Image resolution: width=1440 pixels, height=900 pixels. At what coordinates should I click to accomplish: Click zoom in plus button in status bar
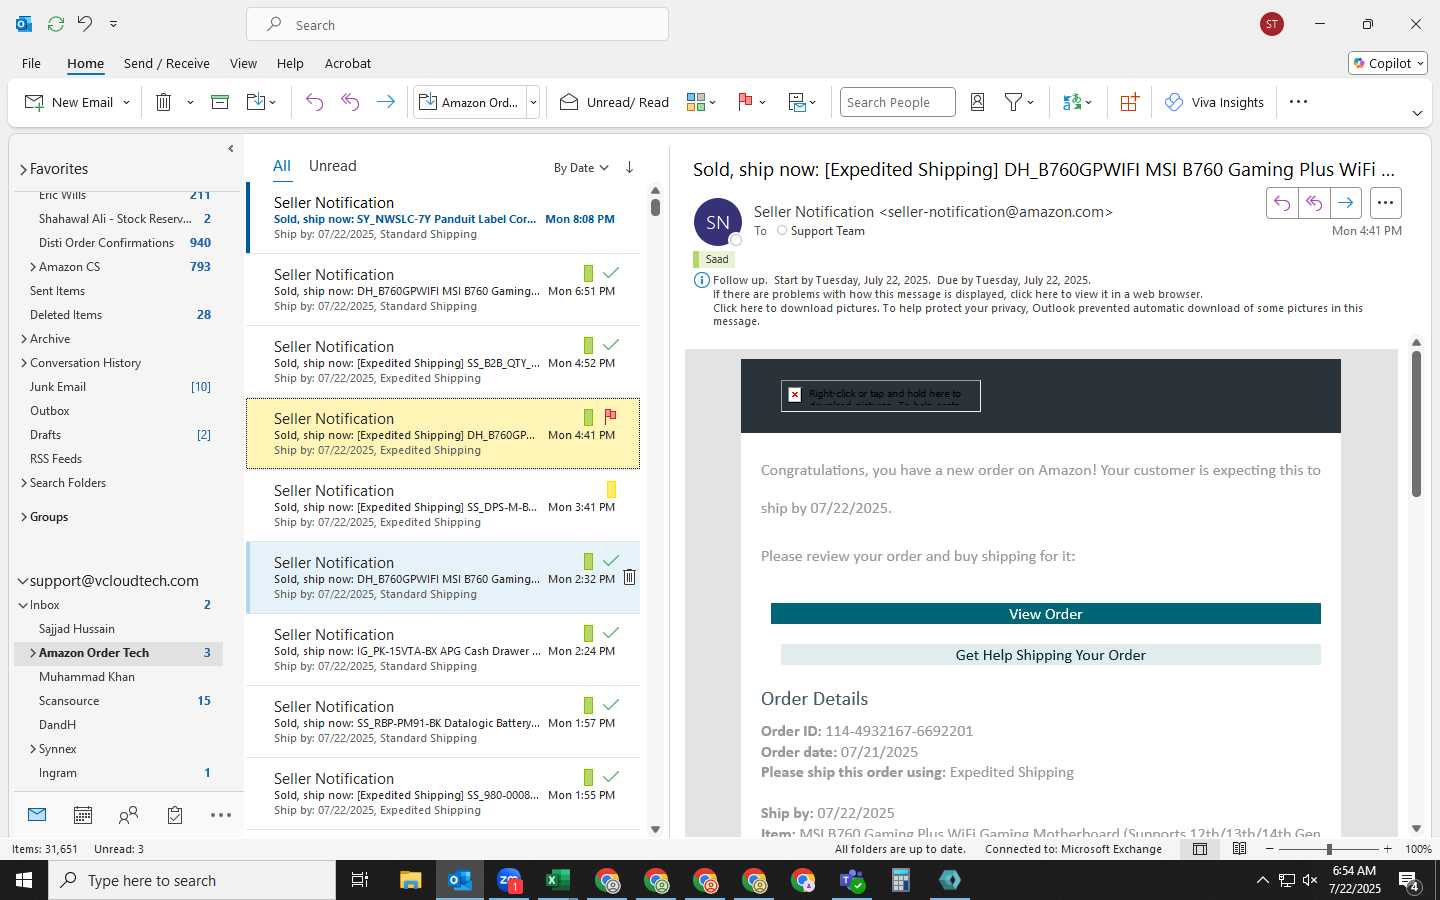click(1388, 849)
